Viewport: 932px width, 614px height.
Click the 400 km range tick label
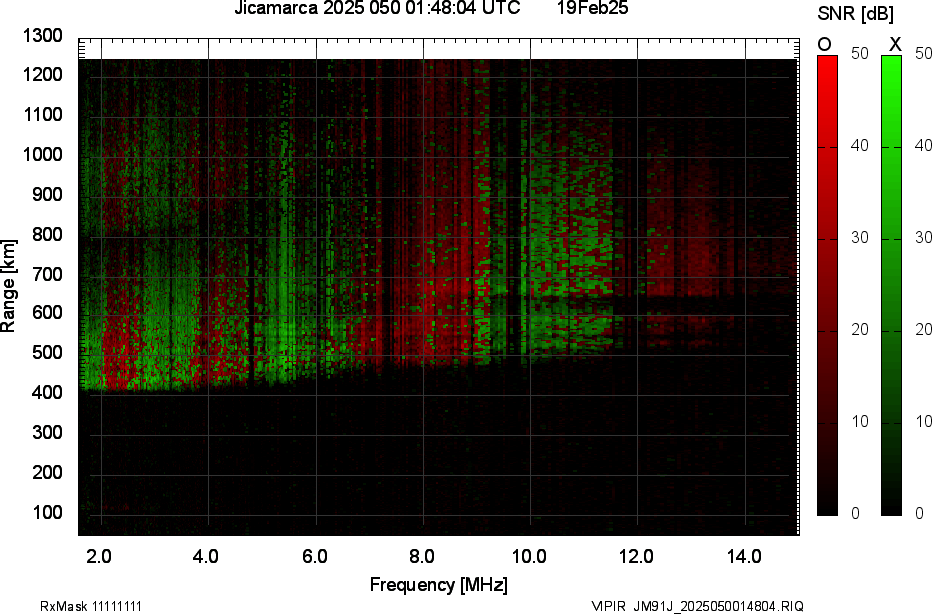[x=46, y=392]
